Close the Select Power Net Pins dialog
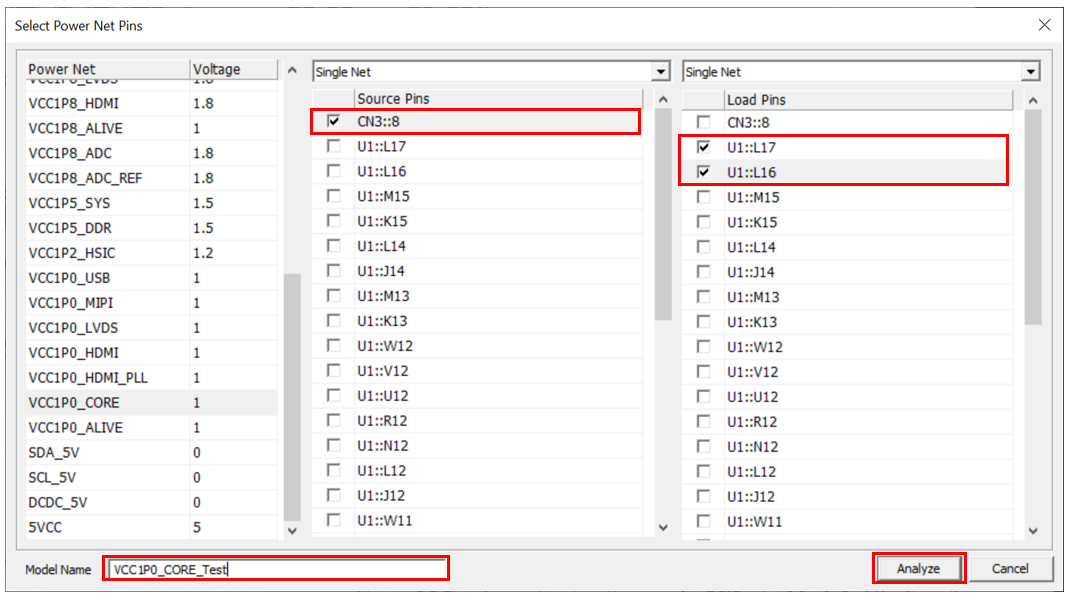The height and width of the screenshot is (601, 1071). pyautogui.click(x=1044, y=25)
